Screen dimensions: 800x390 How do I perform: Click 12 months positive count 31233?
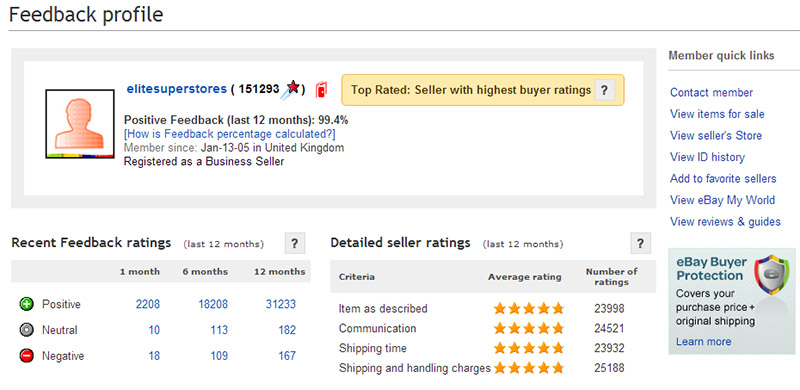(281, 304)
